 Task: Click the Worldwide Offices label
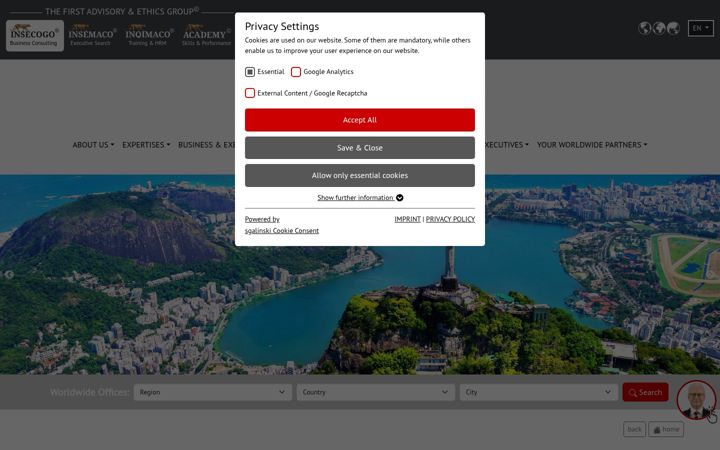tap(90, 392)
